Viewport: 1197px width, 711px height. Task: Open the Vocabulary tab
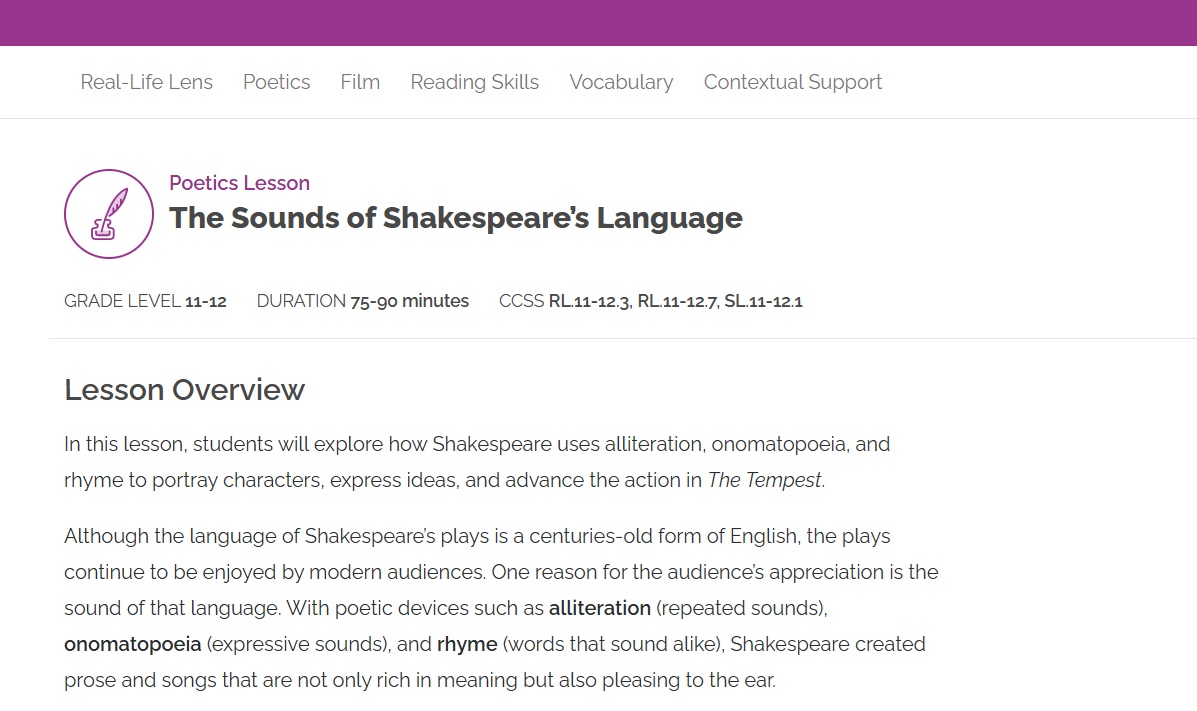(x=621, y=82)
